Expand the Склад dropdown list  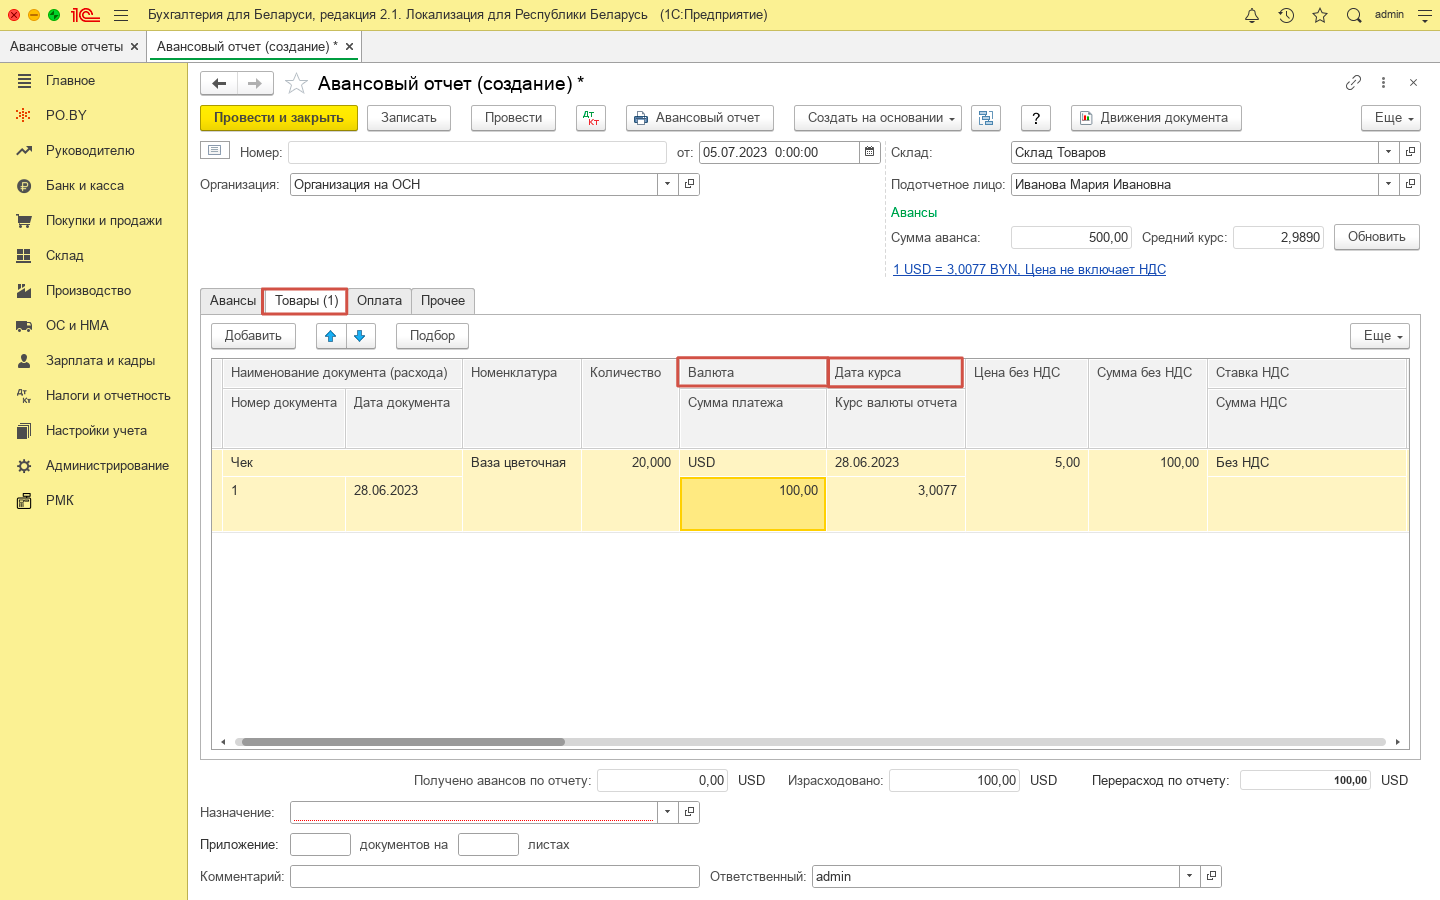(1388, 152)
